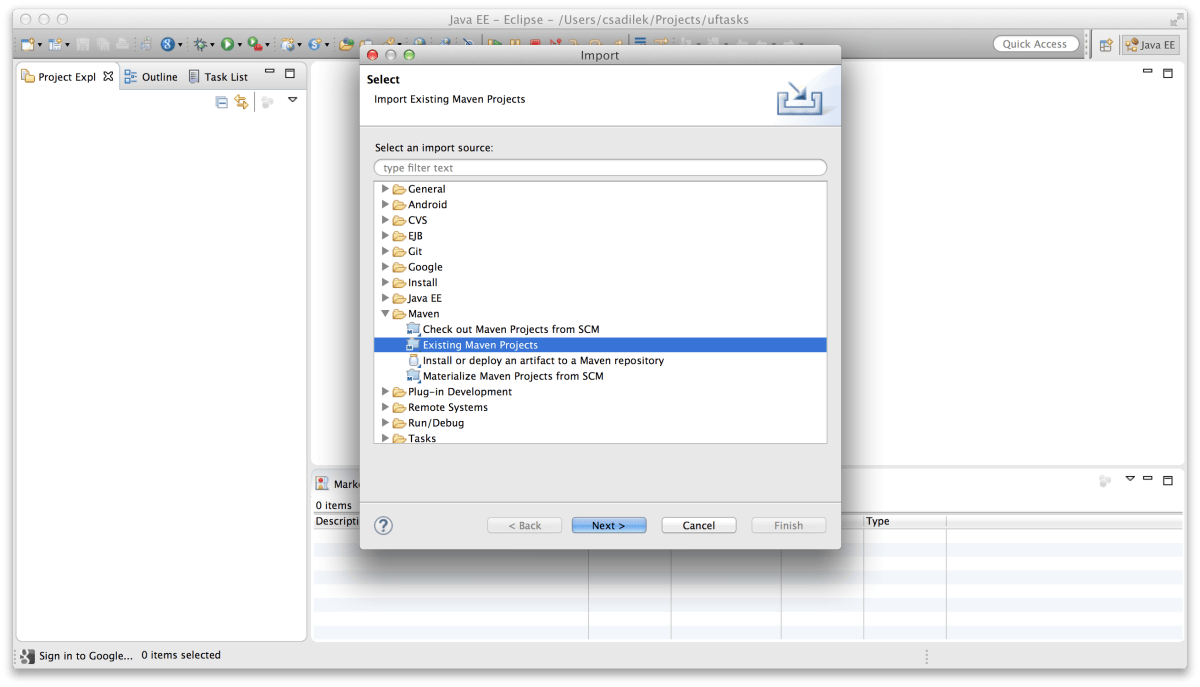Select the Remote Systems folder row
The width and height of the screenshot is (1200, 687).
pos(600,407)
